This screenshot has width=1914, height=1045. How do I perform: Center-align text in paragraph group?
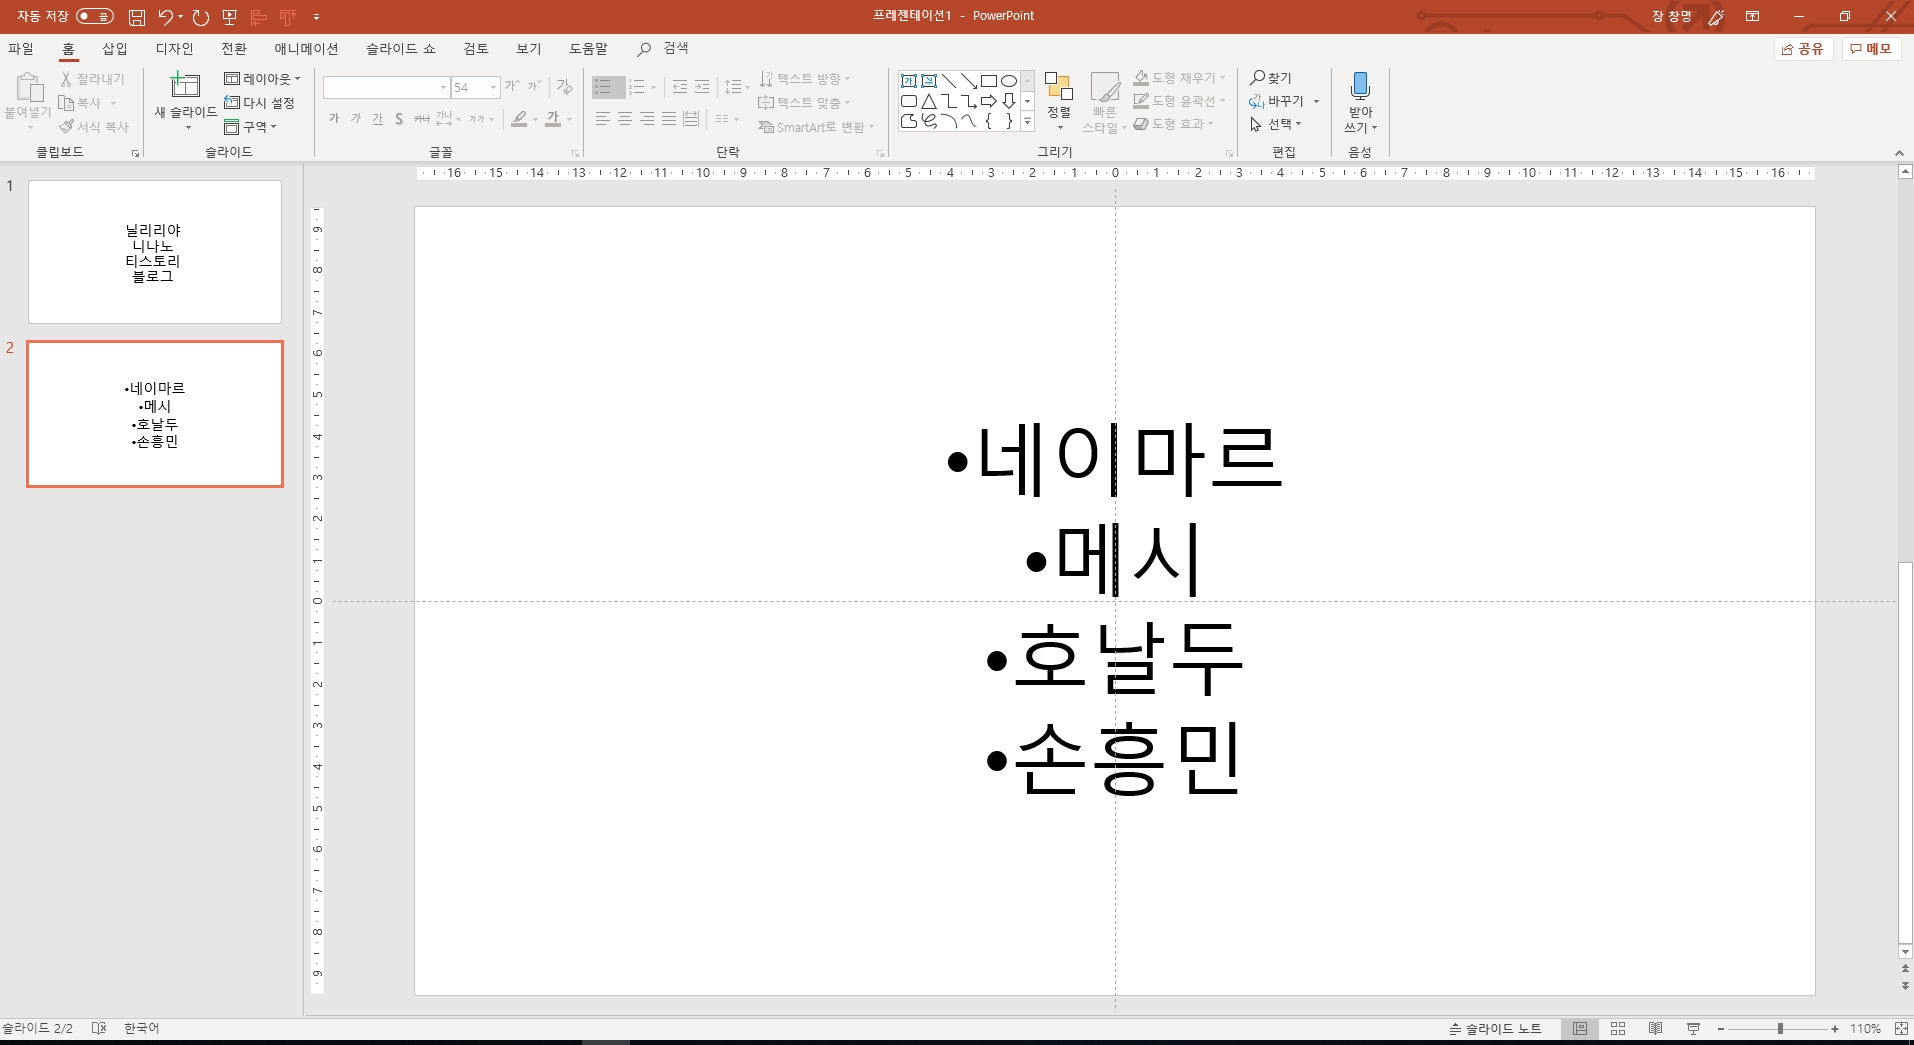coord(625,119)
